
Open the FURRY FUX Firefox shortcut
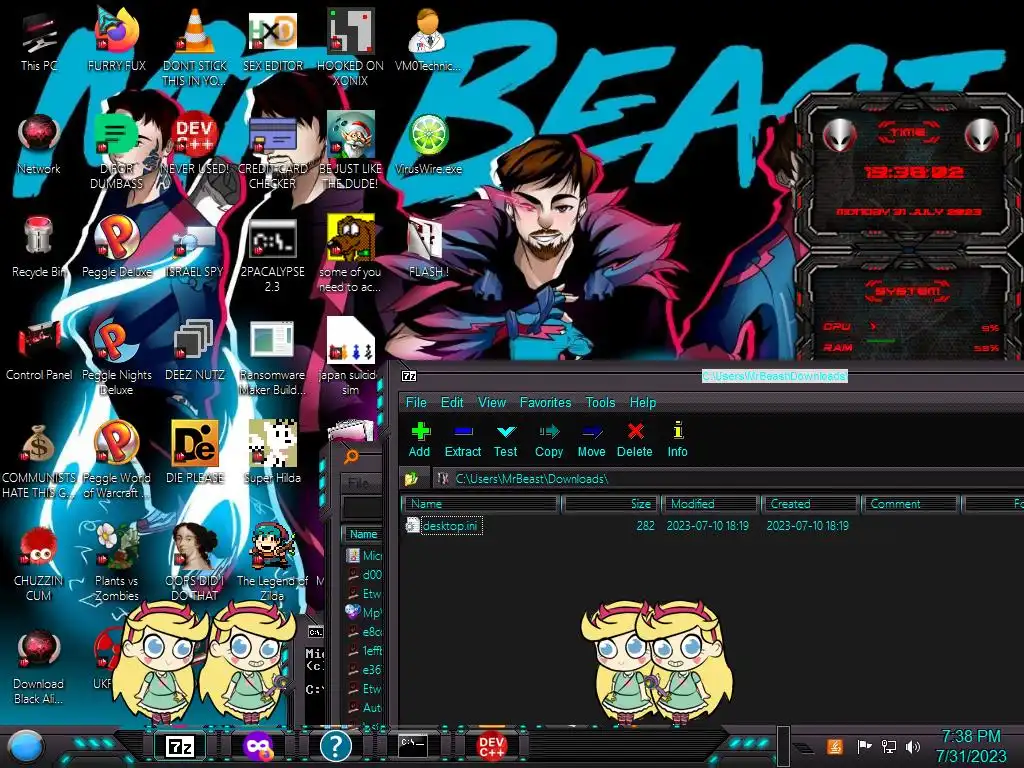(x=117, y=39)
